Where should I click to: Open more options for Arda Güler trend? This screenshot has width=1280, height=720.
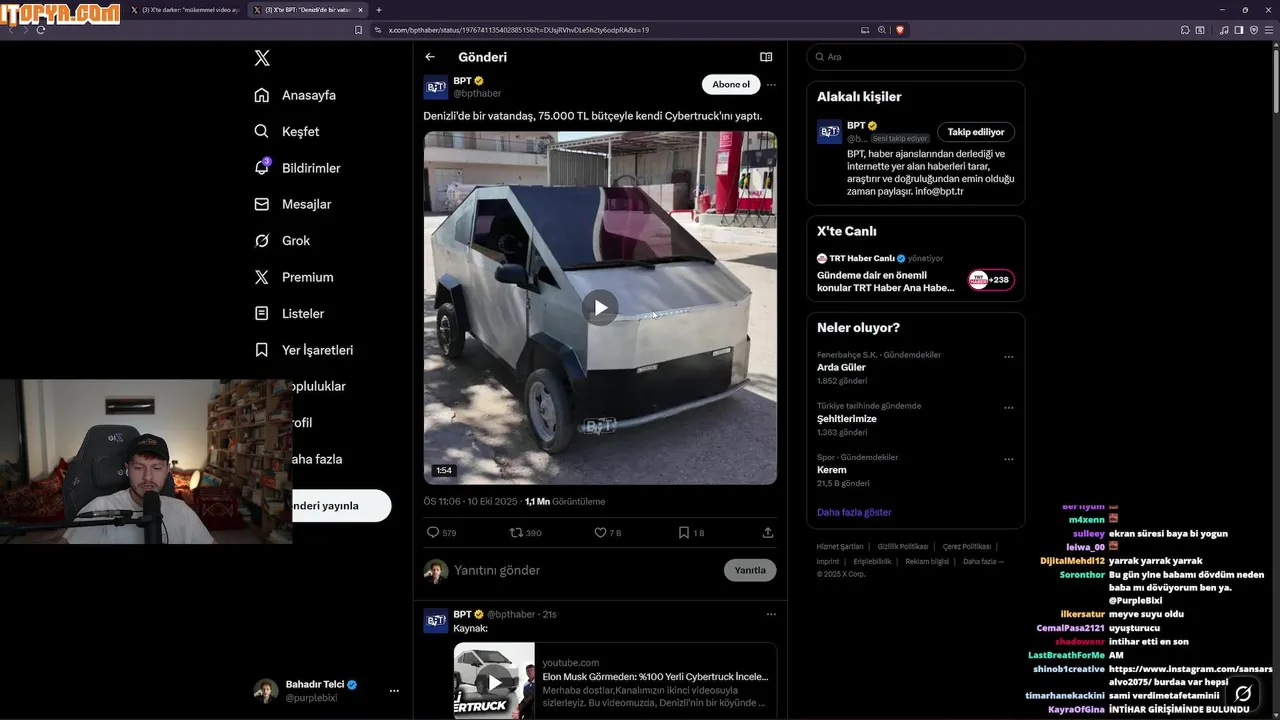pyautogui.click(x=1009, y=357)
